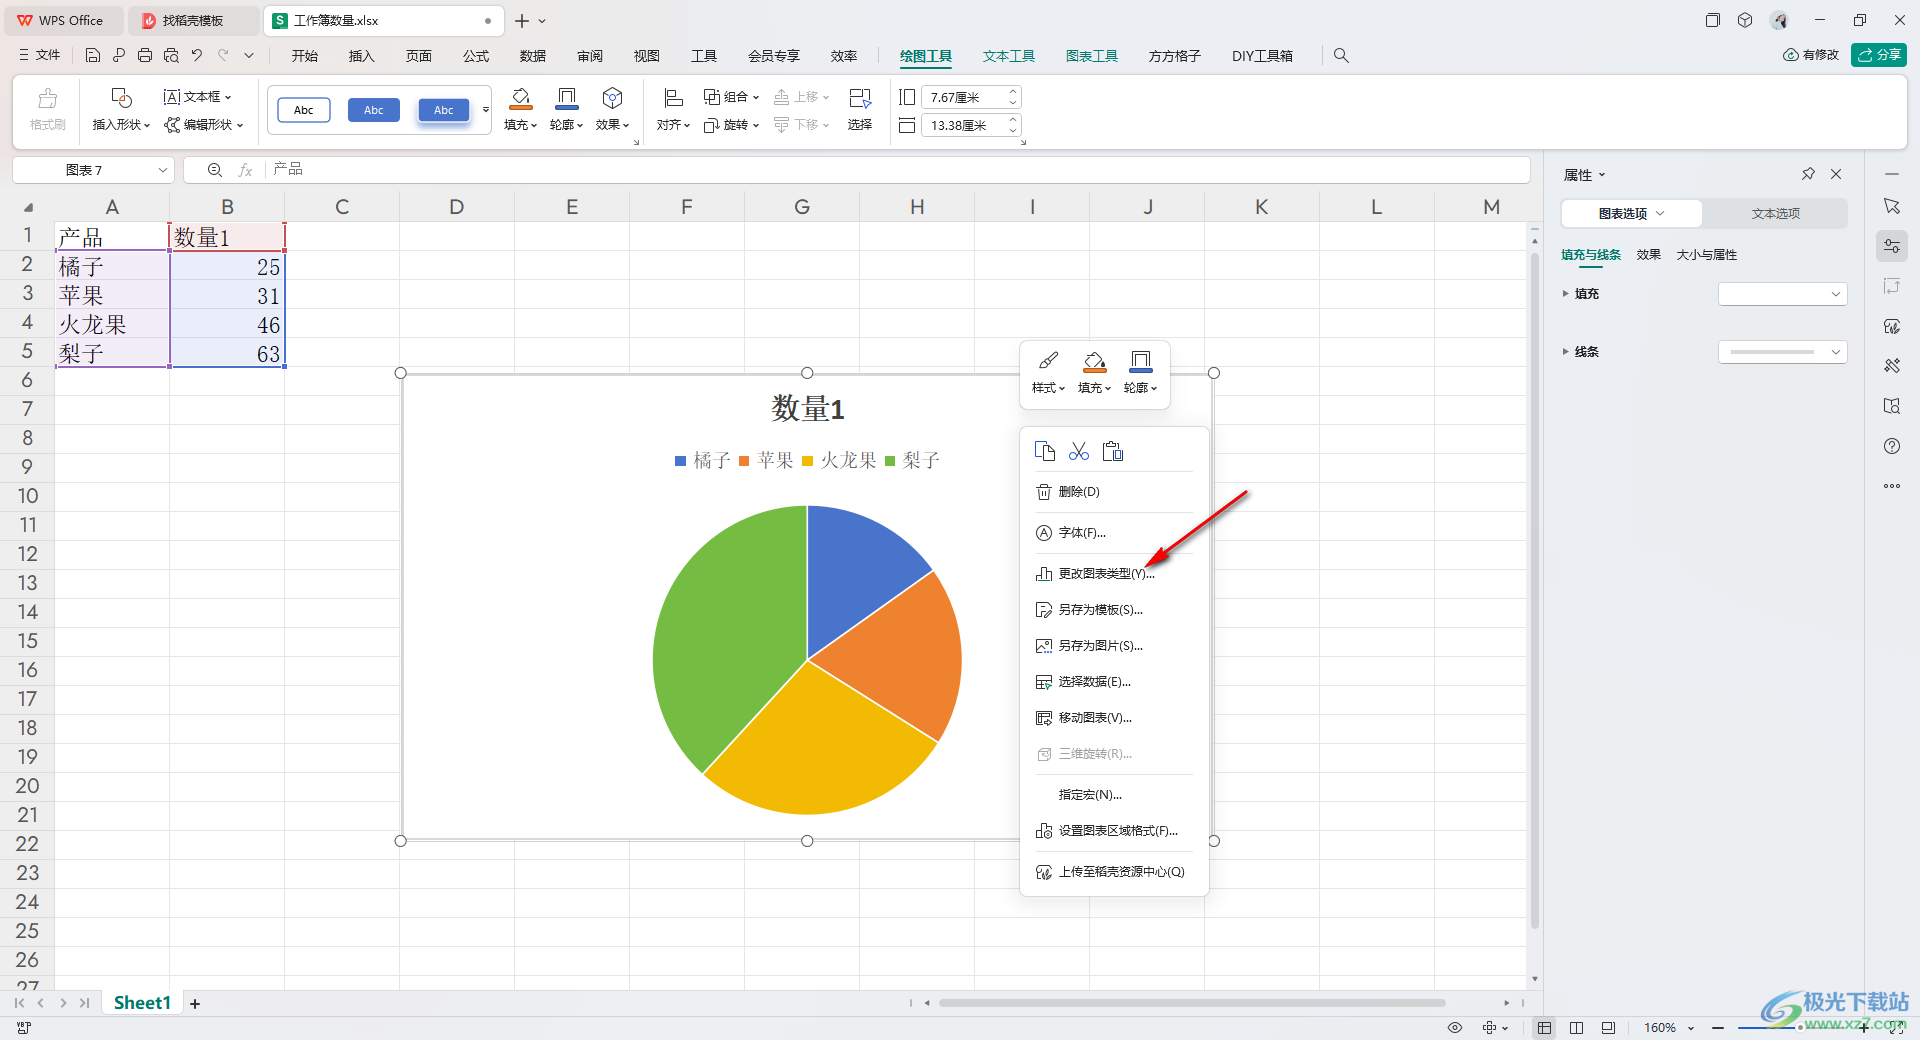Click the zoom lens icon in the formula bar
Viewport: 1920px width, 1040px height.
(x=214, y=170)
